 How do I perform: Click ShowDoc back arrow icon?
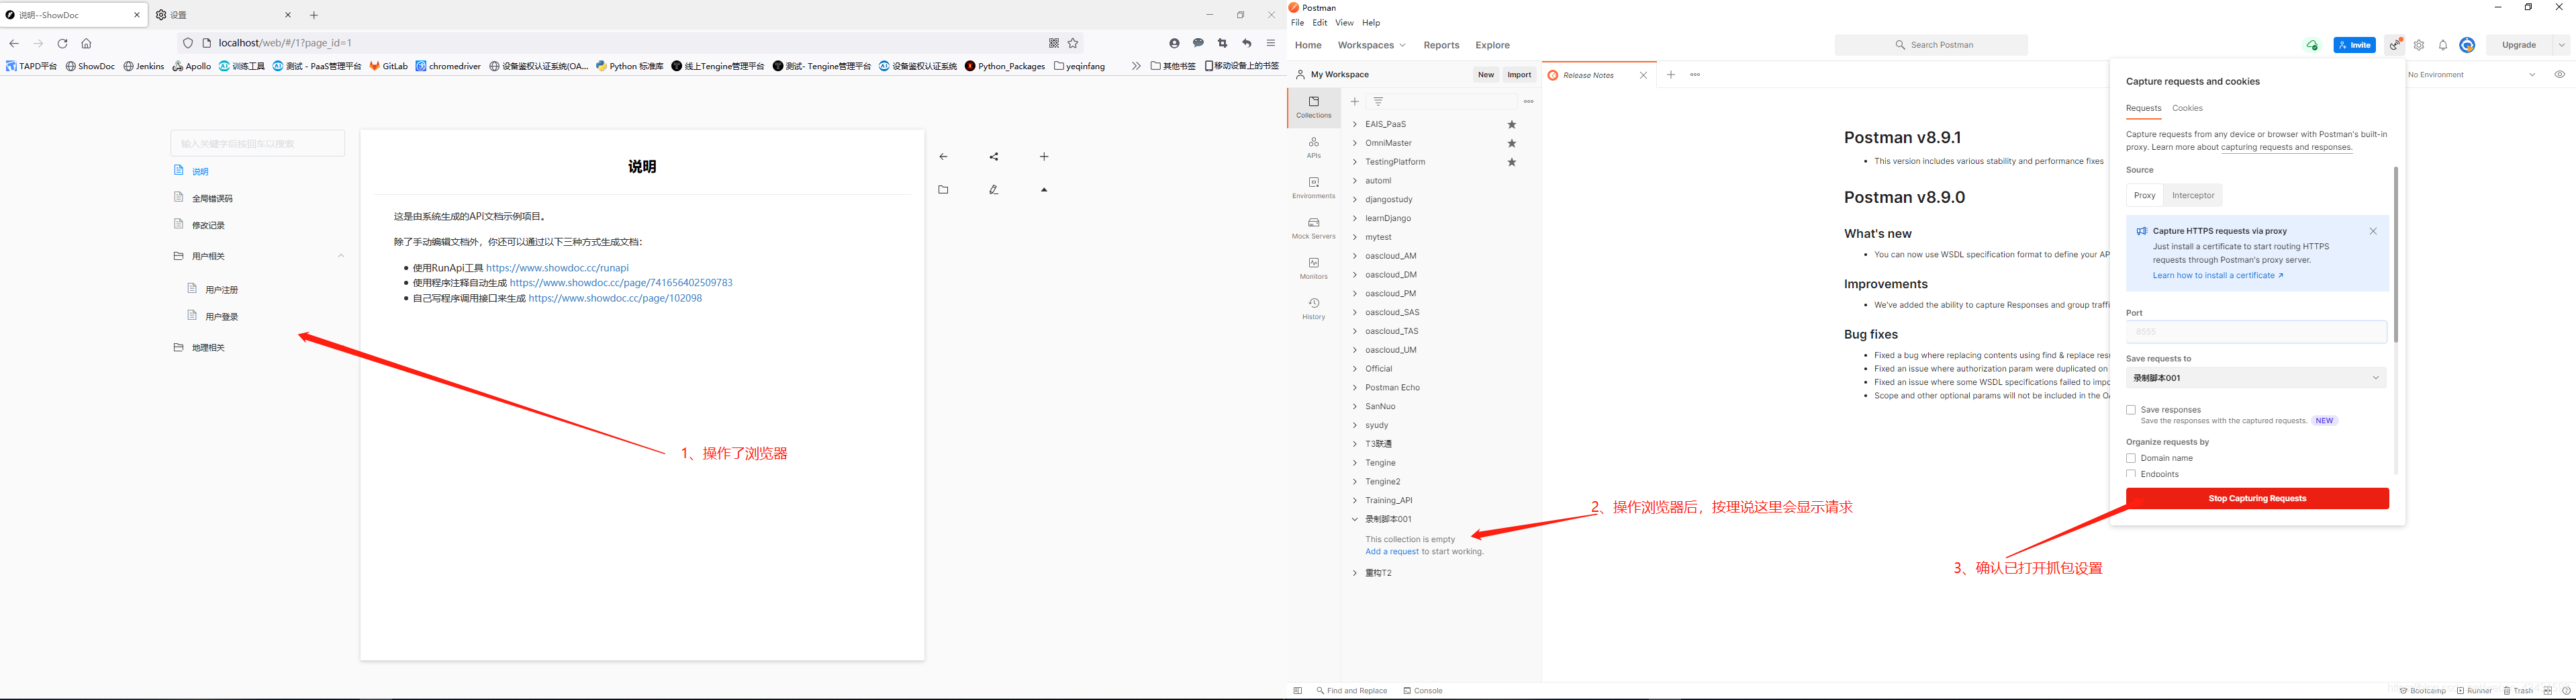tap(943, 157)
